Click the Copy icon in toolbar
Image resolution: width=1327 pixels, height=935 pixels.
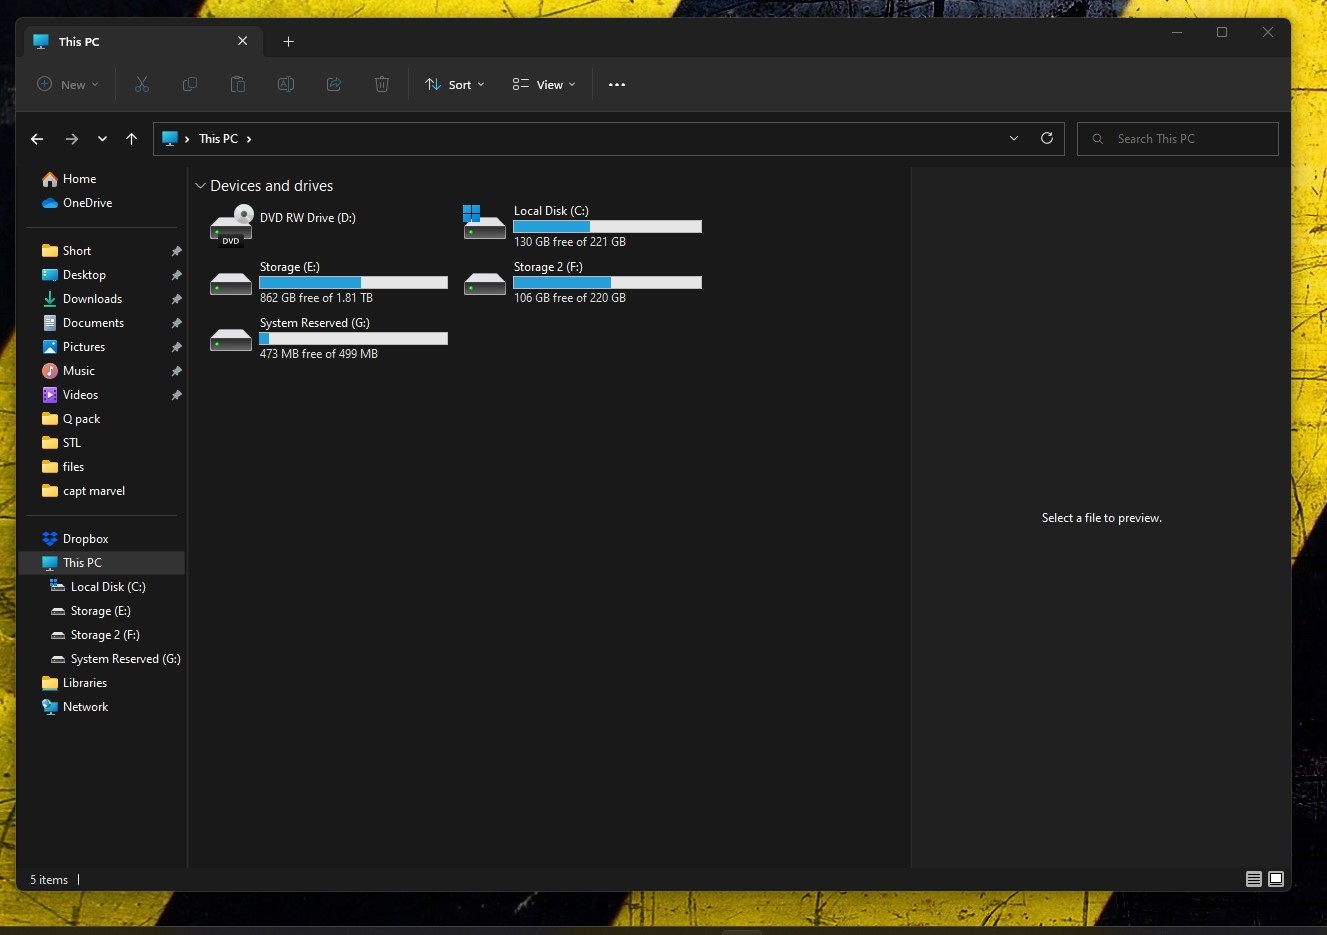point(190,85)
